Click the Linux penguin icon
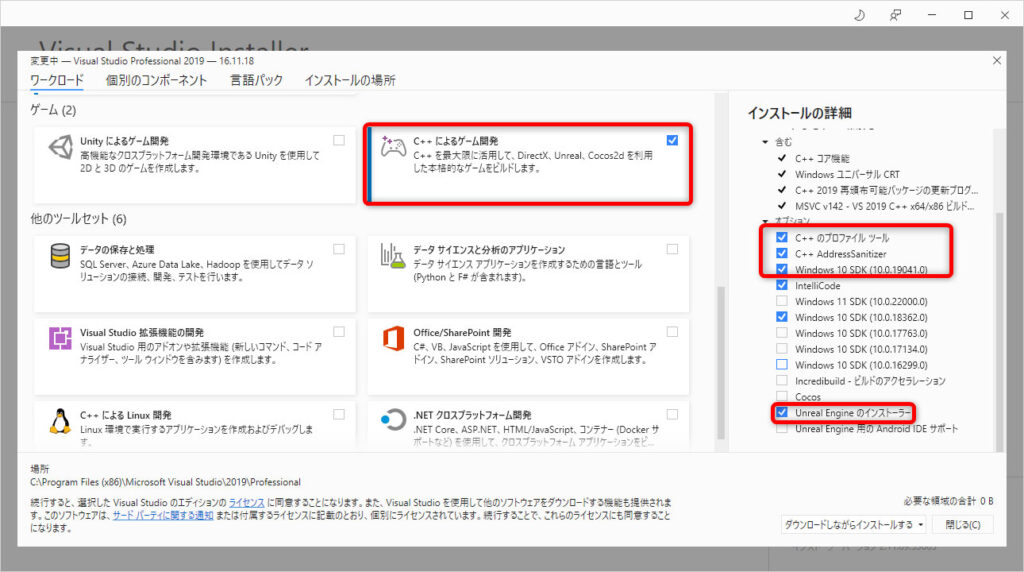1024x572 pixels. pos(60,421)
